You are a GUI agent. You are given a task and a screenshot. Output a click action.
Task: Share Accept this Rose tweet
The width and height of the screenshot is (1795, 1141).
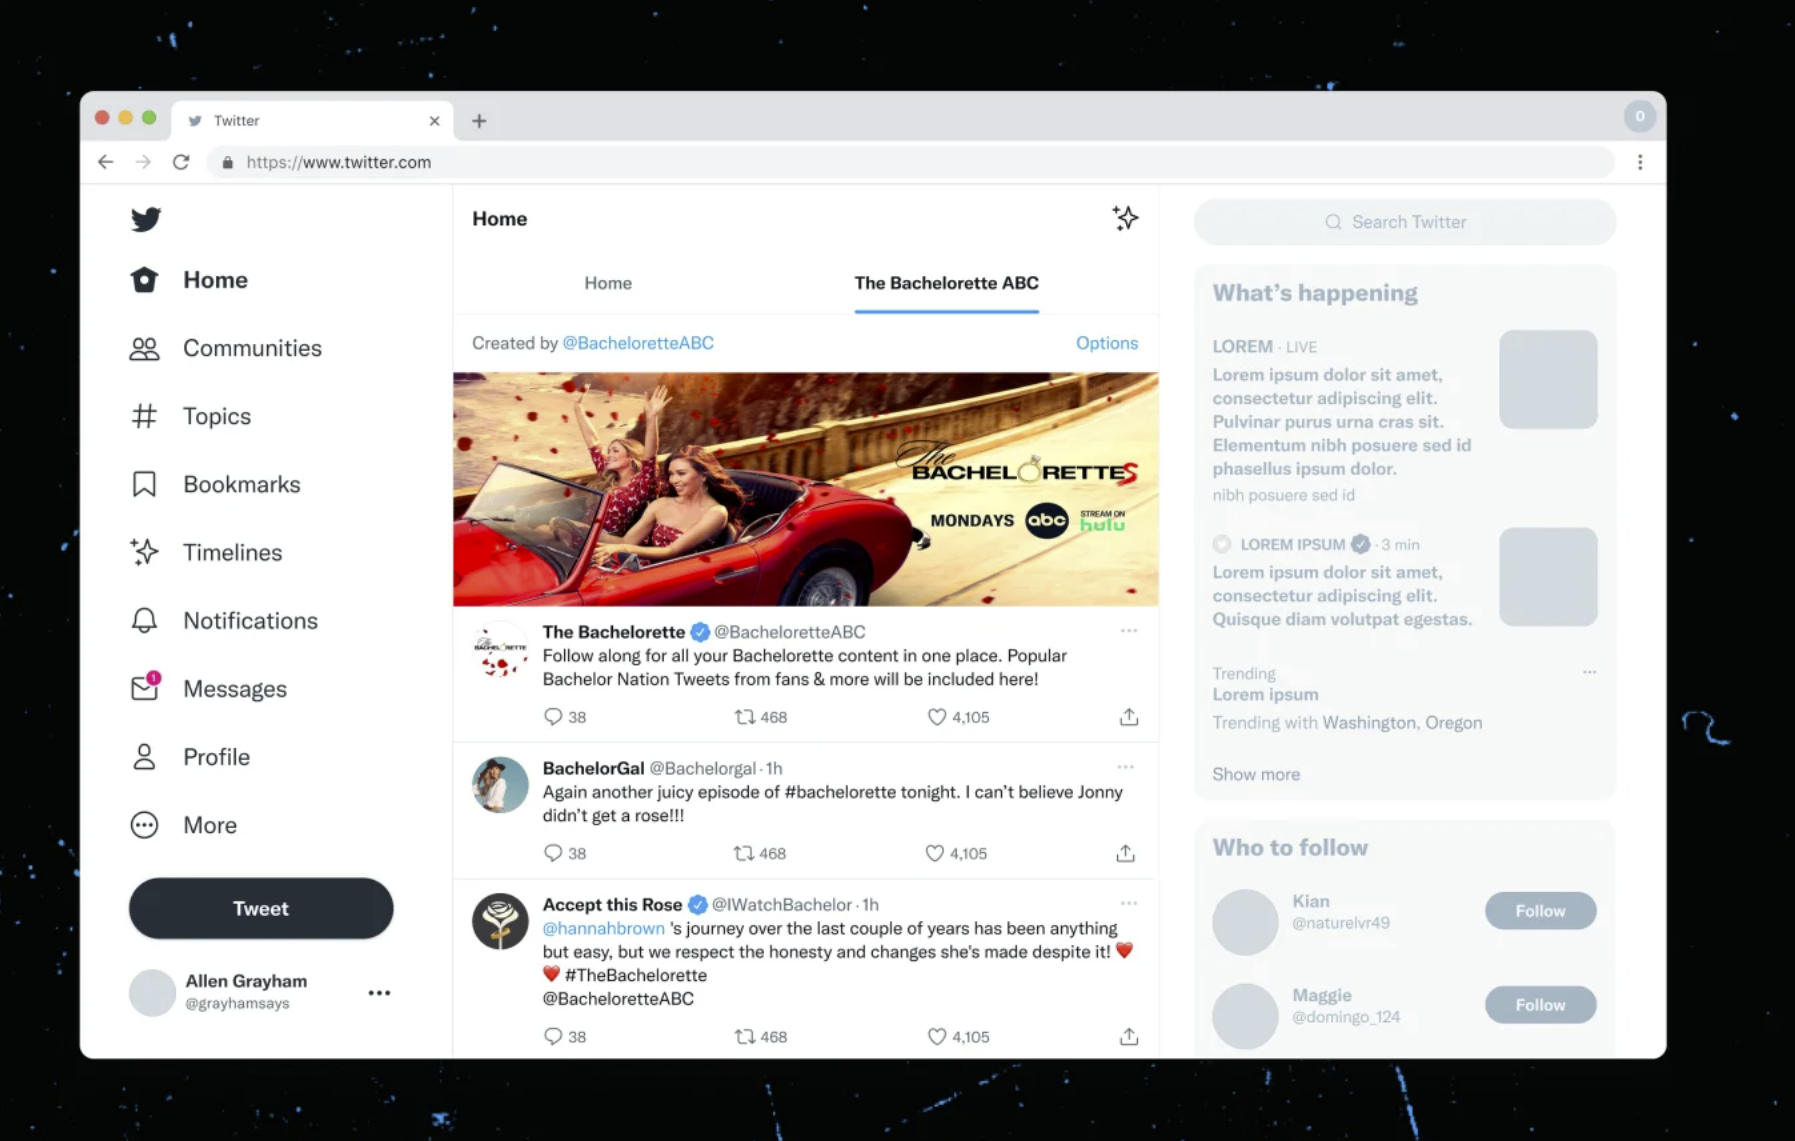tap(1129, 1037)
